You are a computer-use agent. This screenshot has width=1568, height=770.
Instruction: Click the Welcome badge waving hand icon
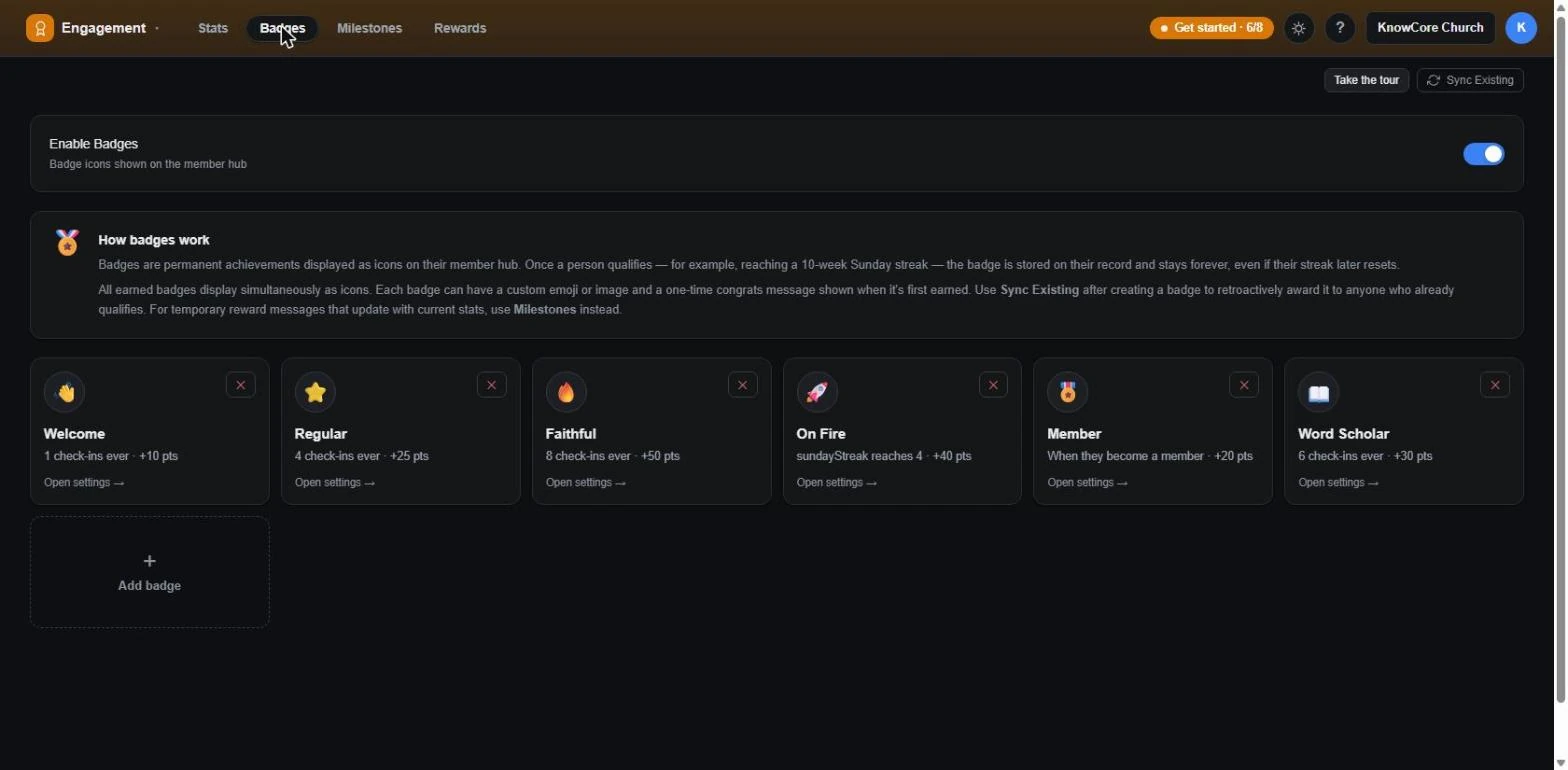[x=65, y=392]
